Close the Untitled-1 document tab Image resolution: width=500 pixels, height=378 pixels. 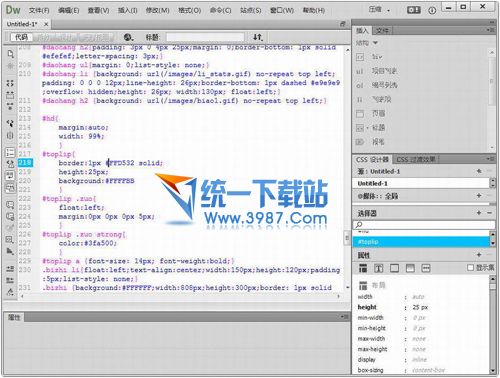pos(46,24)
